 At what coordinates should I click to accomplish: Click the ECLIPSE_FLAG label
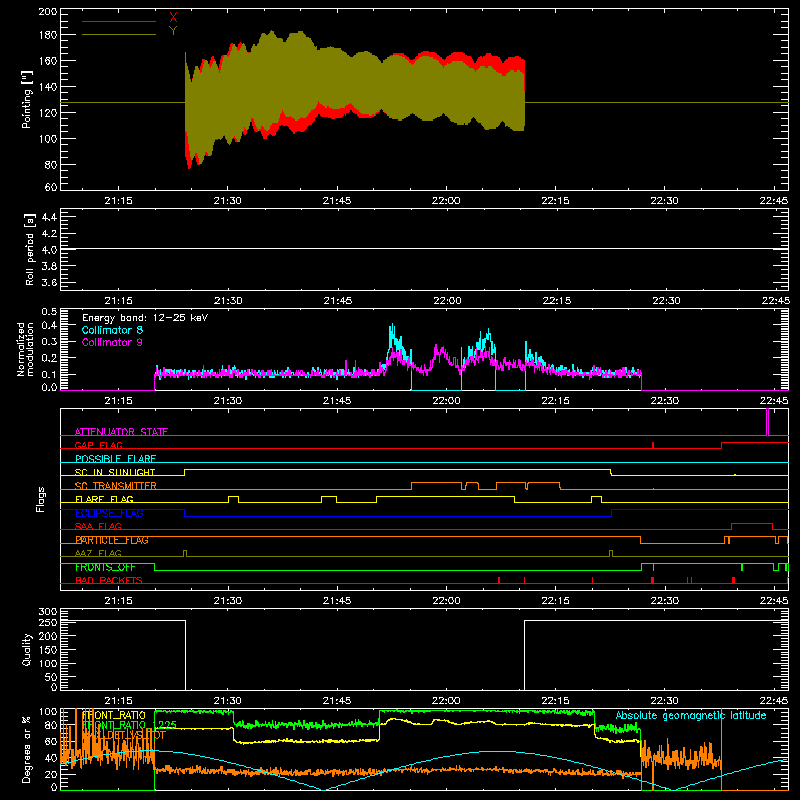[109, 513]
